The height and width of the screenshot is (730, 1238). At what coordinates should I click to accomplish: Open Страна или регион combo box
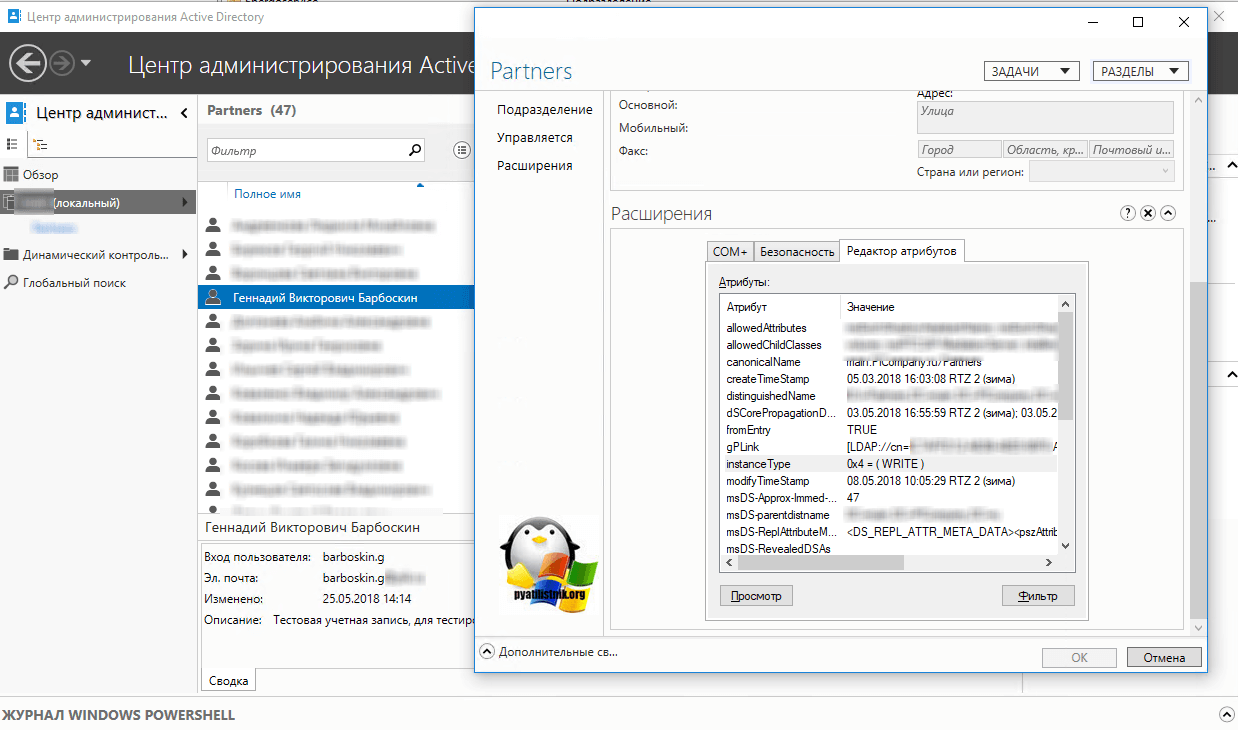click(1101, 172)
